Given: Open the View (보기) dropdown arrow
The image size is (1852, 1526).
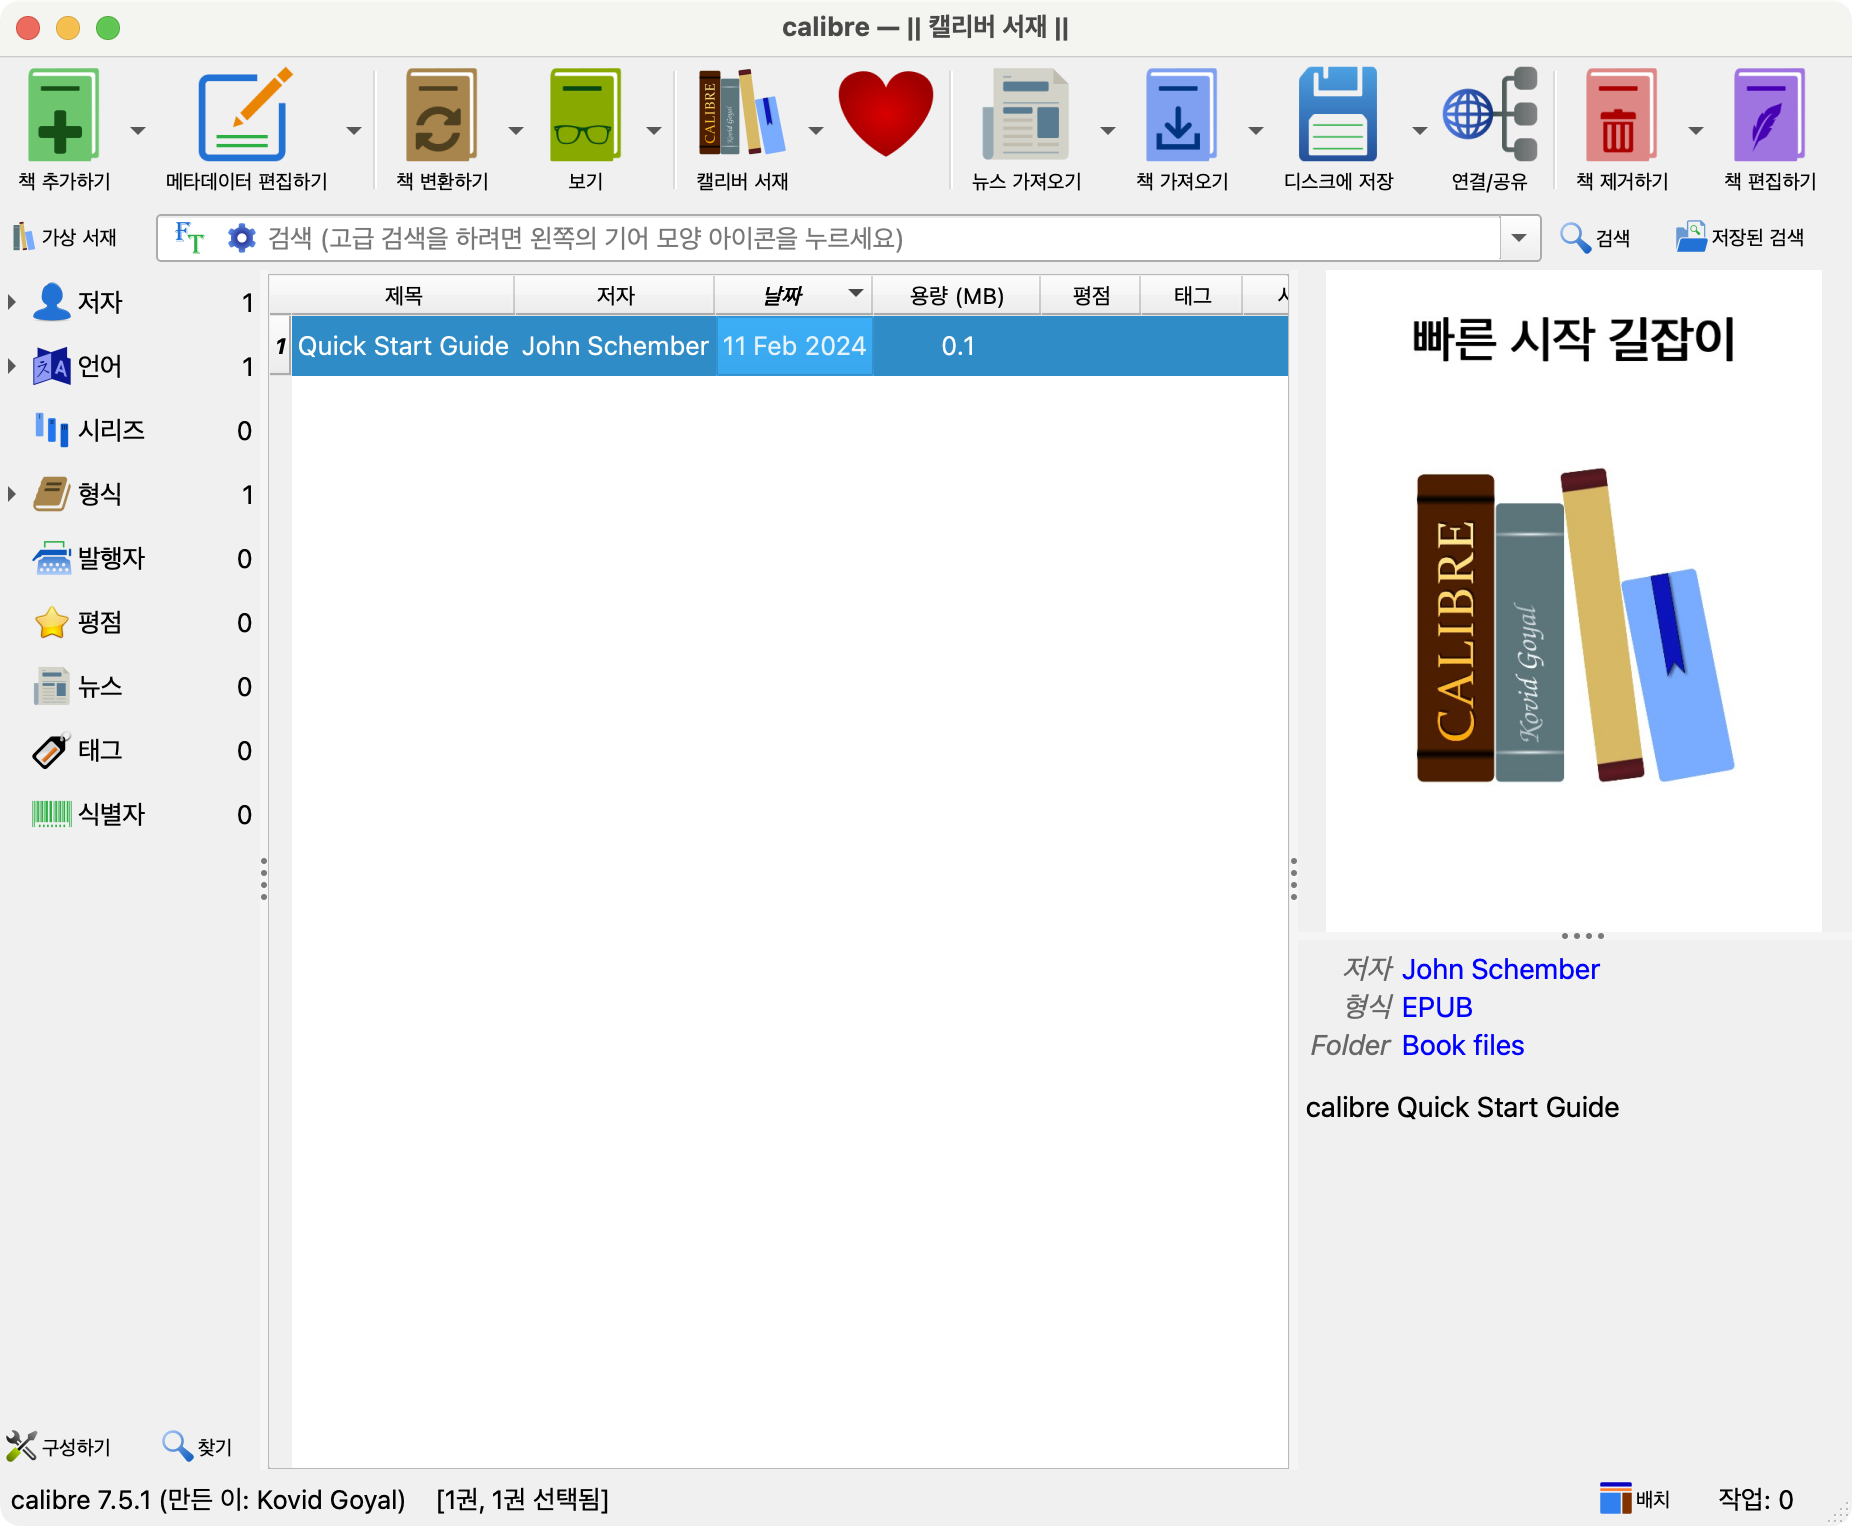Looking at the screenshot, I should coord(654,131).
